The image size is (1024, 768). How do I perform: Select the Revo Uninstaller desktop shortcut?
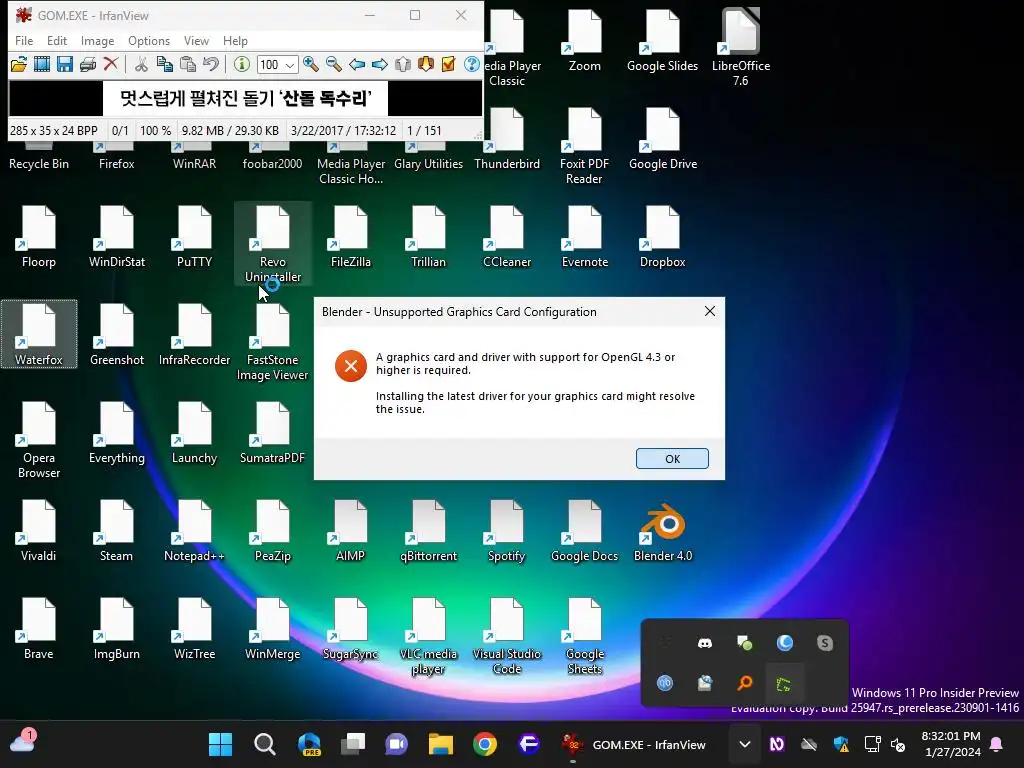[272, 244]
